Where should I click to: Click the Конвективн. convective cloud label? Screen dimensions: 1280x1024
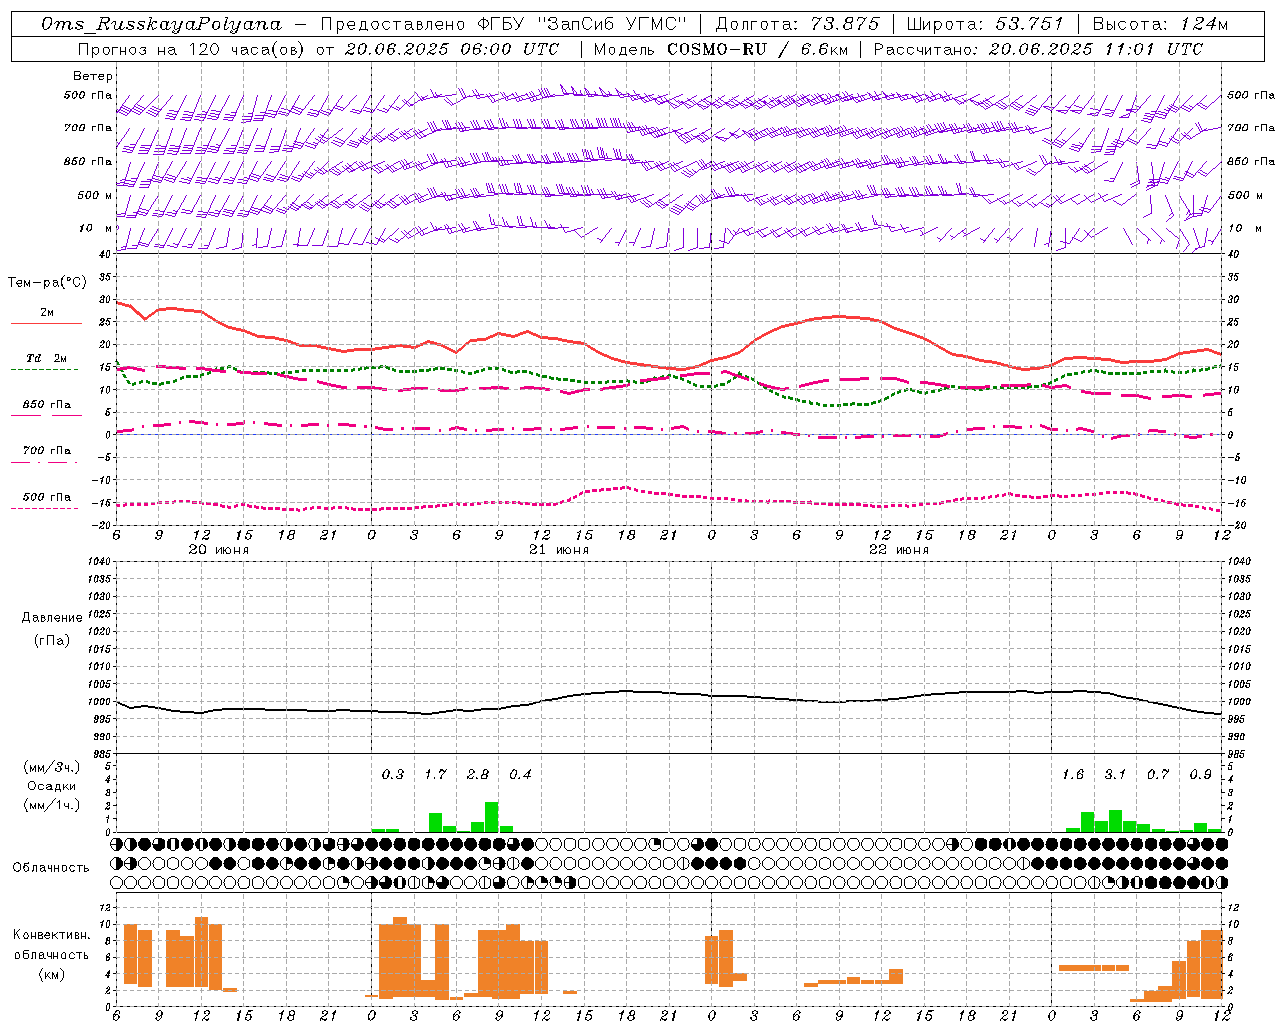51,935
